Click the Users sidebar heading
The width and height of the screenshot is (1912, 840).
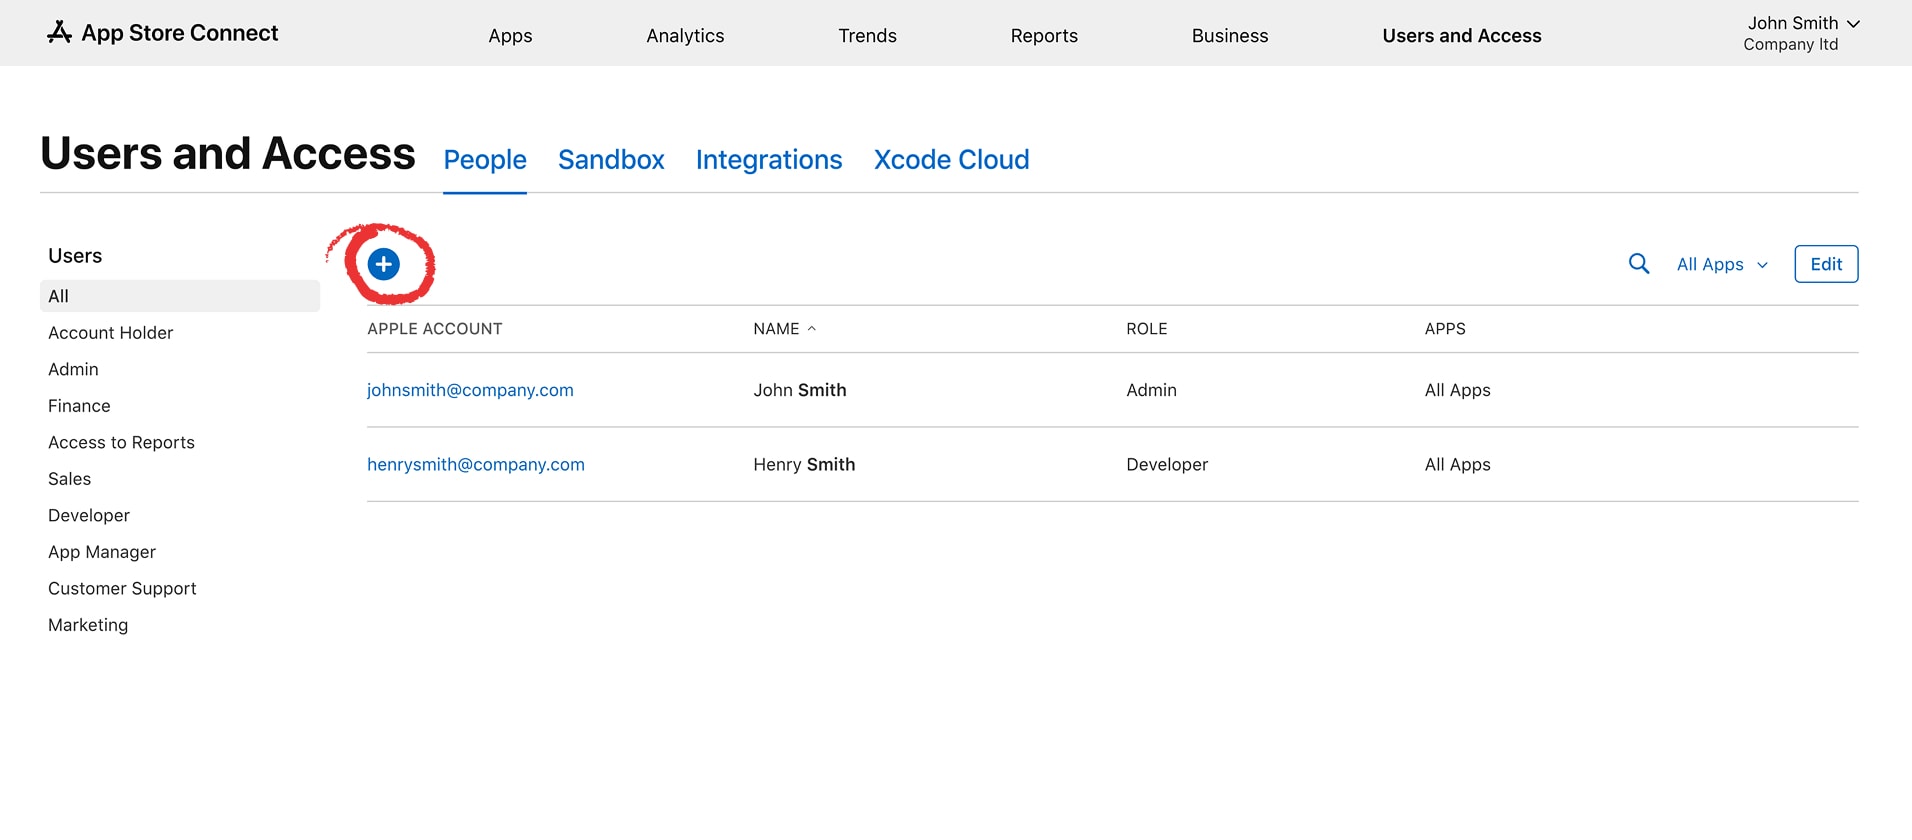(75, 256)
